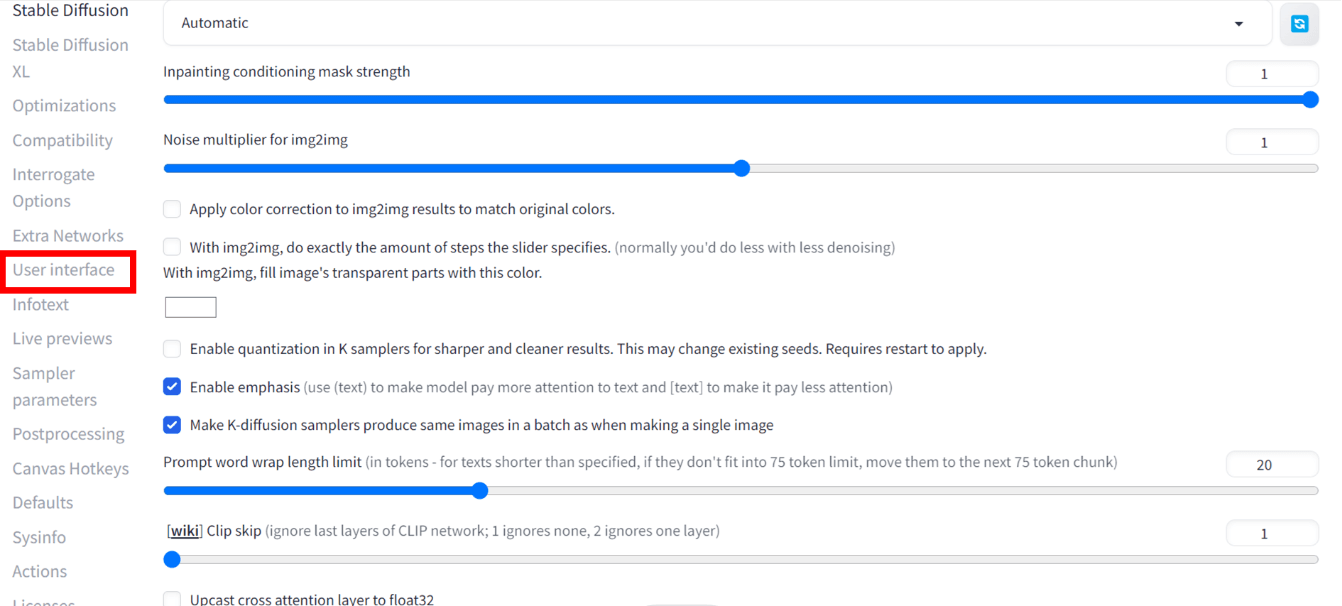The height and width of the screenshot is (606, 1342).
Task: Enable color correction for img2img results
Action: [172, 210]
